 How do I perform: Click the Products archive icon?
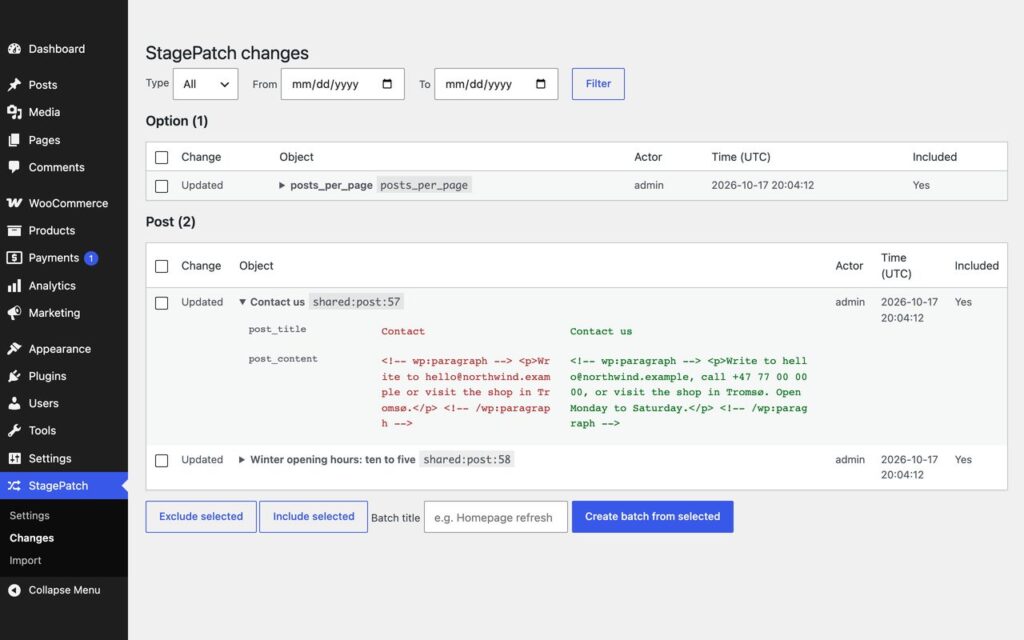coord(14,231)
